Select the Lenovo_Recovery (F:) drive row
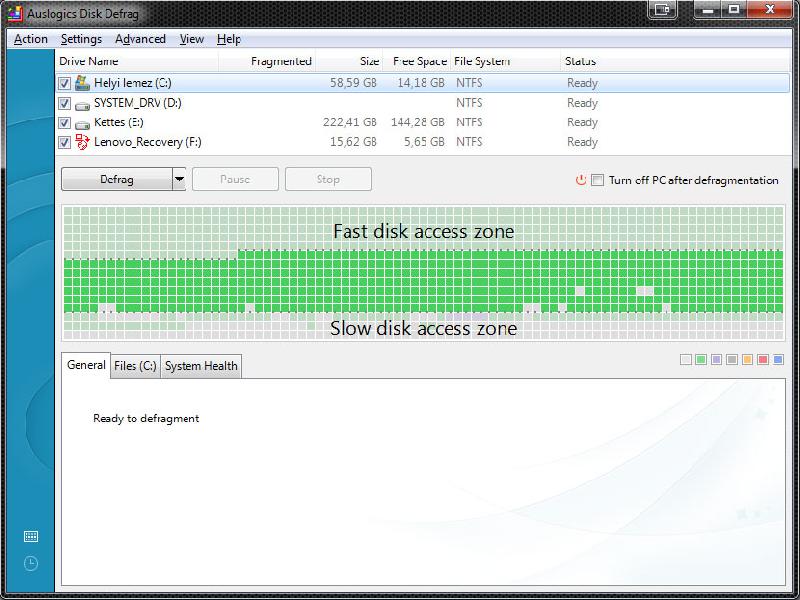 pyautogui.click(x=422, y=142)
